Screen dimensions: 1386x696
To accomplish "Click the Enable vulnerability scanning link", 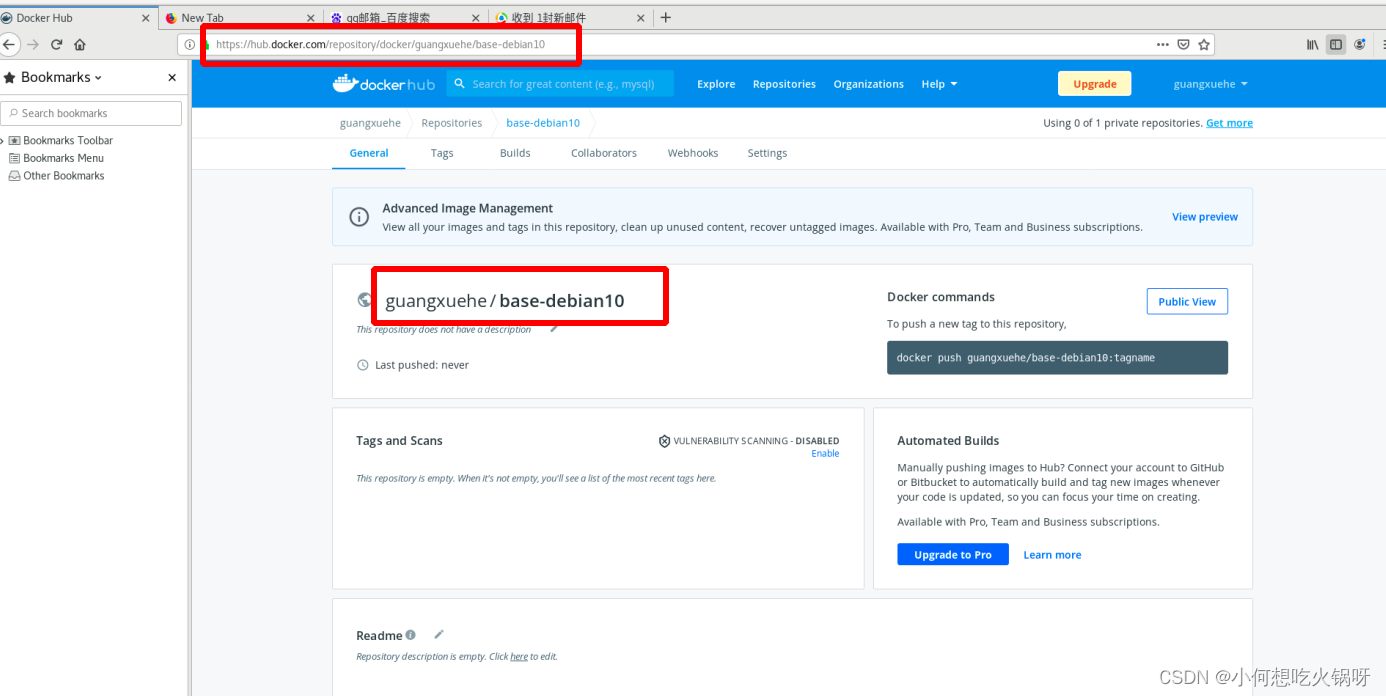I will [825, 454].
